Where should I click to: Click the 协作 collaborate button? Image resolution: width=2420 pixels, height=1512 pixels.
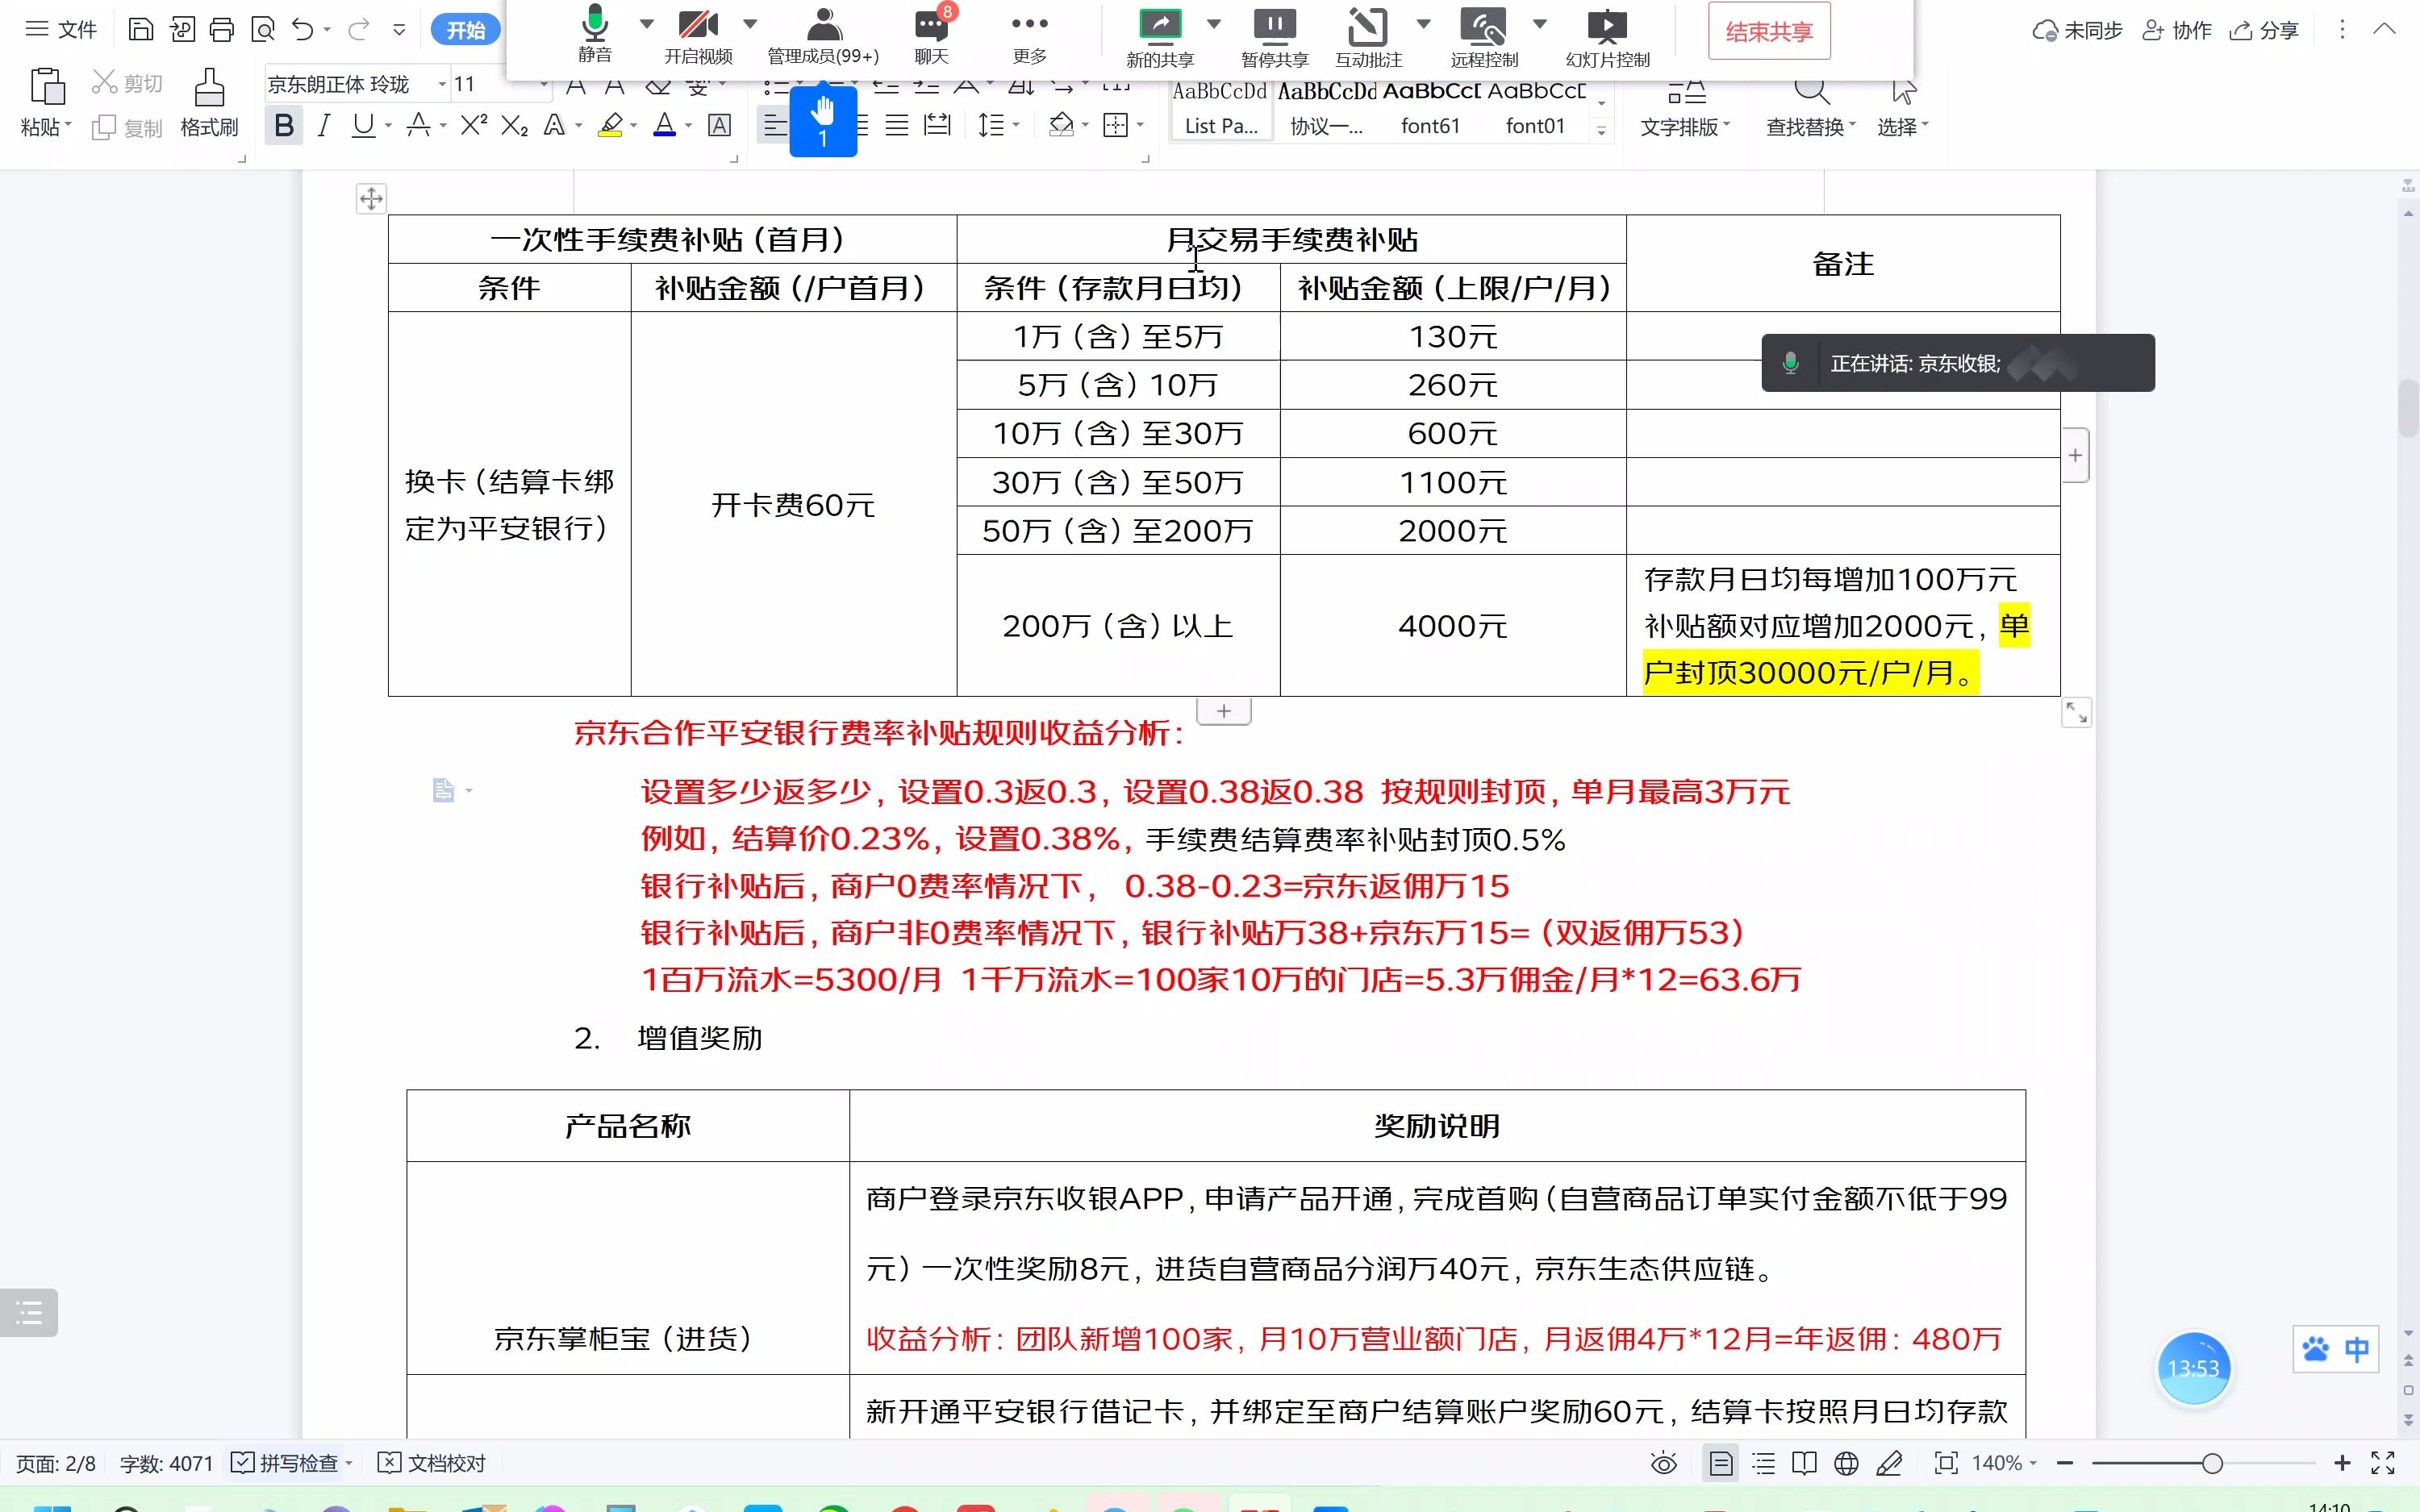(2177, 30)
